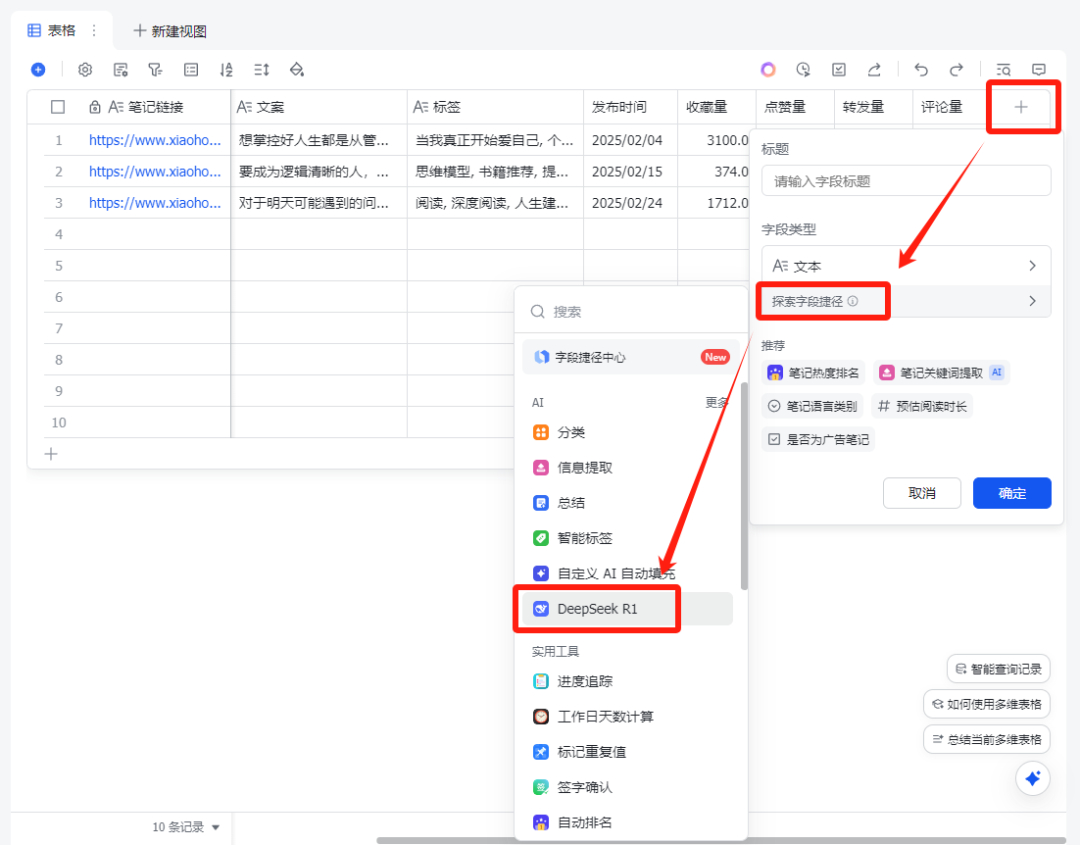Click the comments bubble icon
The width and height of the screenshot is (1080, 845).
coord(1039,69)
